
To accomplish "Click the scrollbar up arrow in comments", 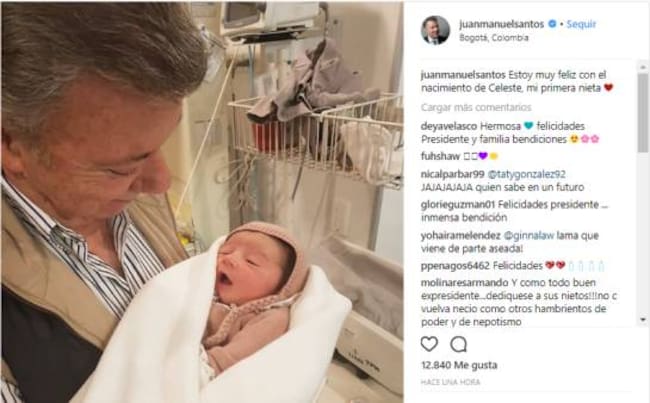I will click(643, 66).
